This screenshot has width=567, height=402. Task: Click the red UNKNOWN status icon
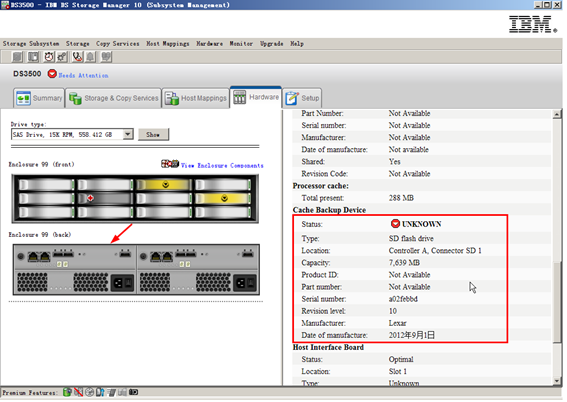395,224
